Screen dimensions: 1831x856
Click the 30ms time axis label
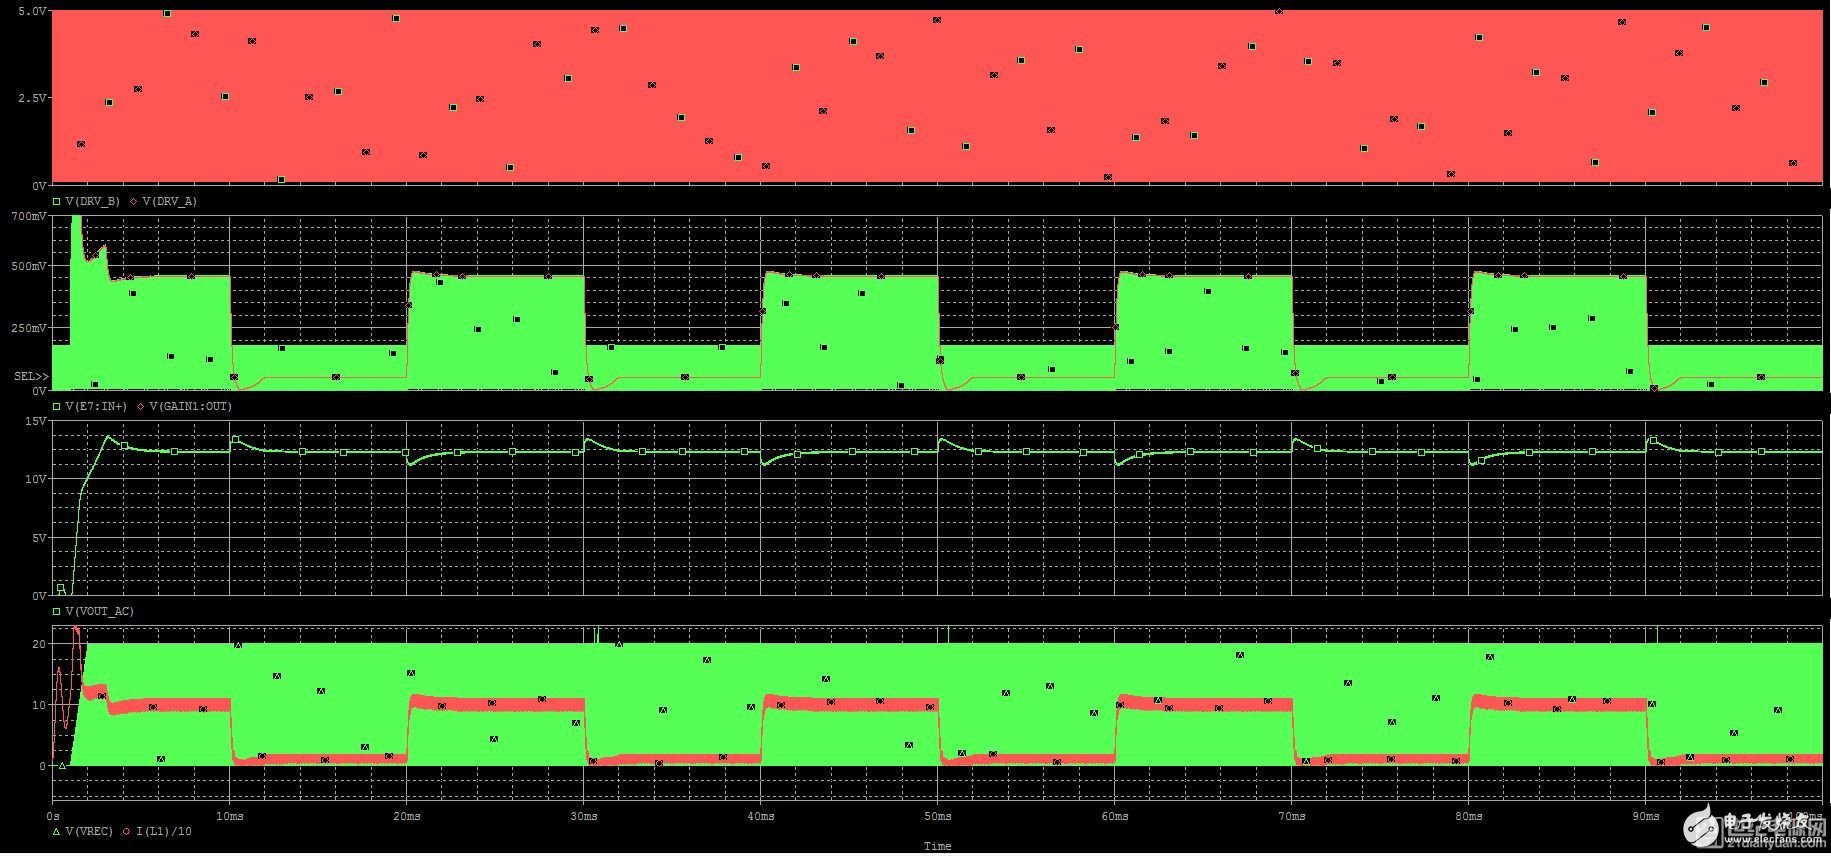click(x=584, y=817)
